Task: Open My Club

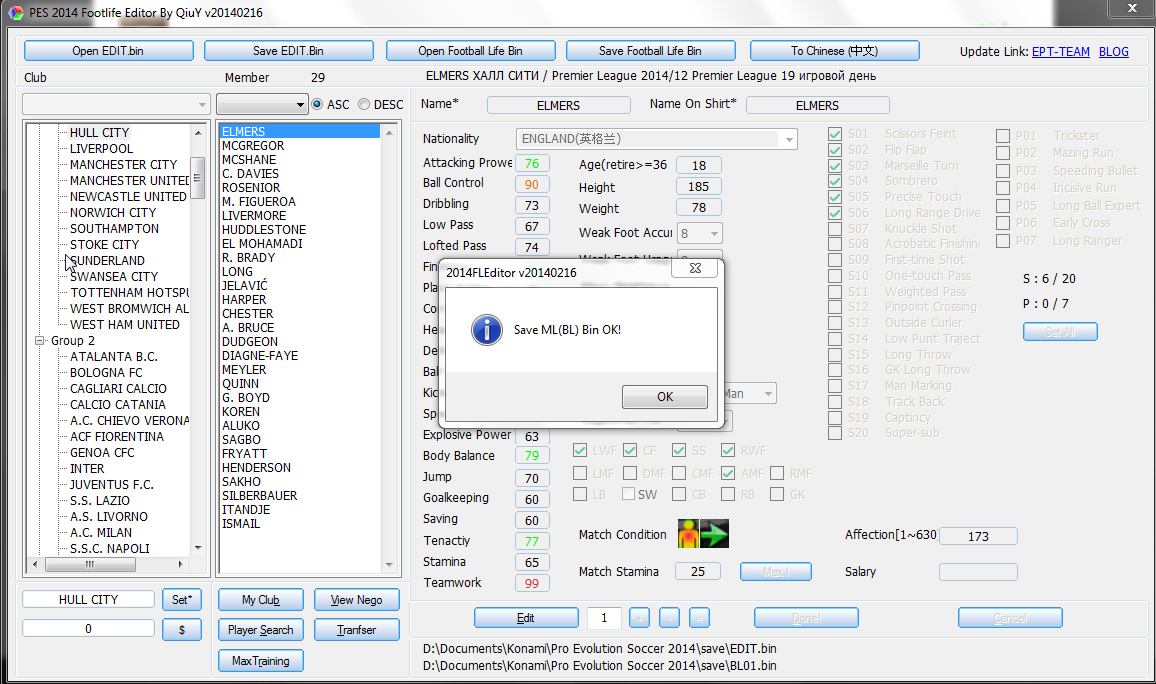Action: click(x=260, y=600)
